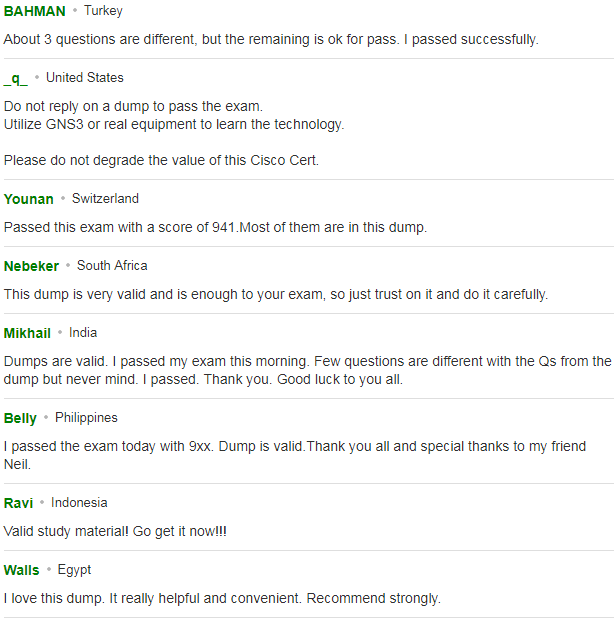Click the Turkey country label

click(x=103, y=11)
